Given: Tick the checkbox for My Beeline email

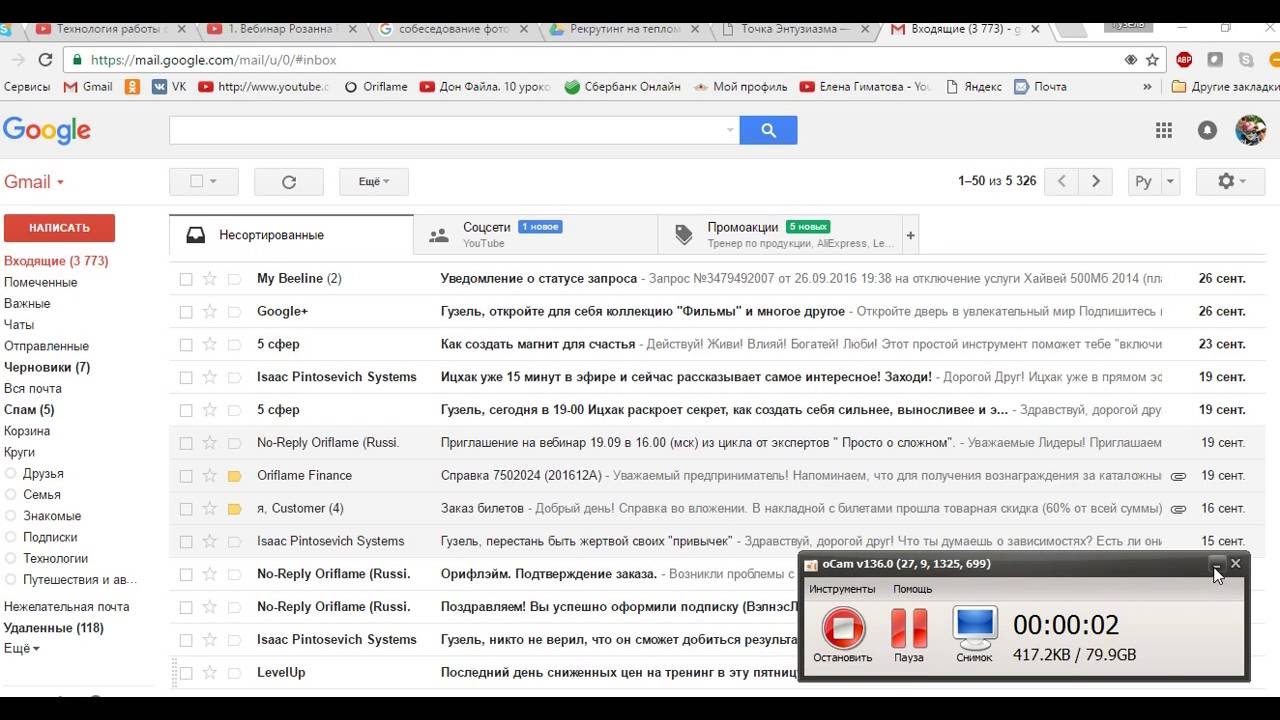Looking at the screenshot, I should 185,279.
